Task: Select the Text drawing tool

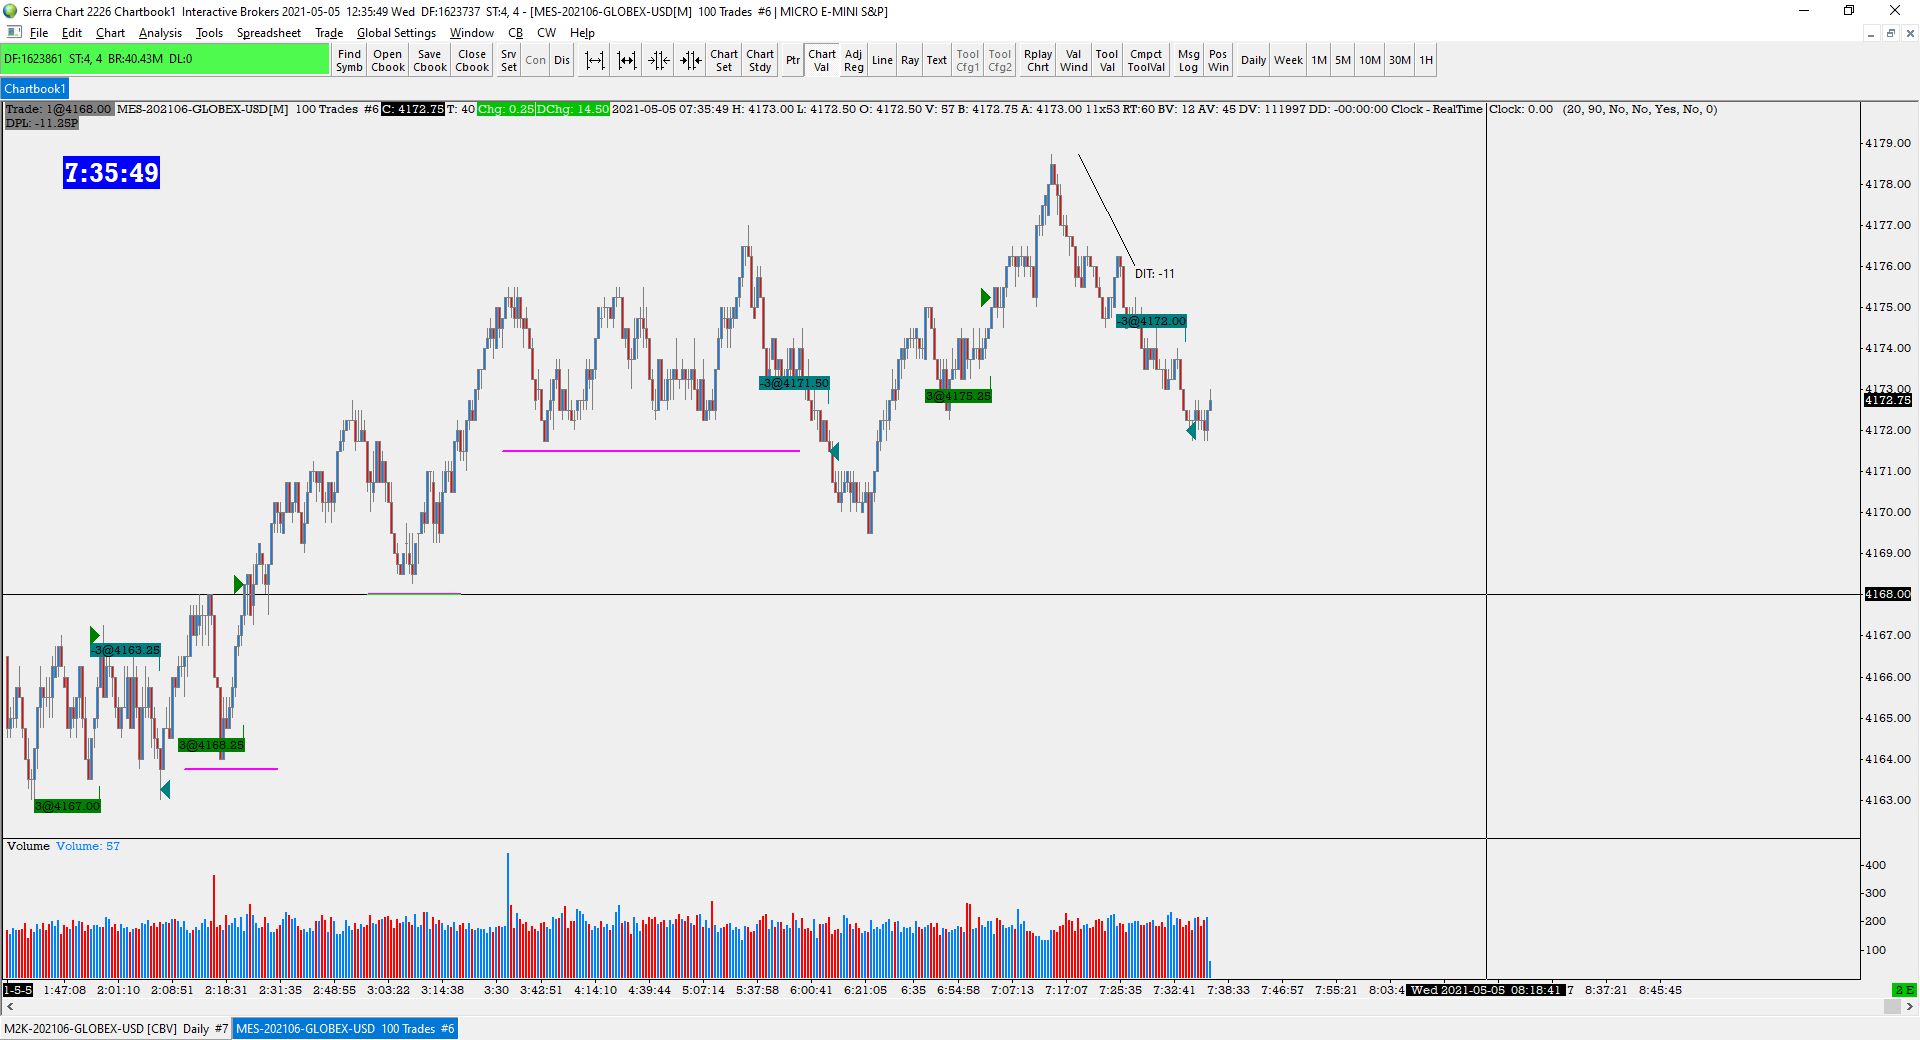Action: [937, 60]
